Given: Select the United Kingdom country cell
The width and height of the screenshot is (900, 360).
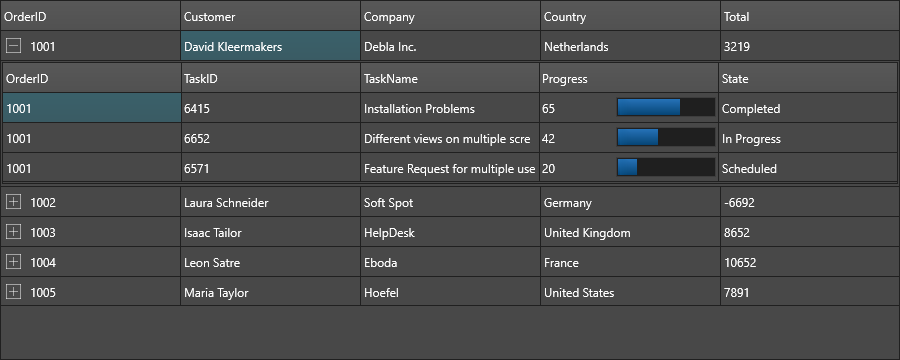Looking at the screenshot, I should [x=630, y=232].
